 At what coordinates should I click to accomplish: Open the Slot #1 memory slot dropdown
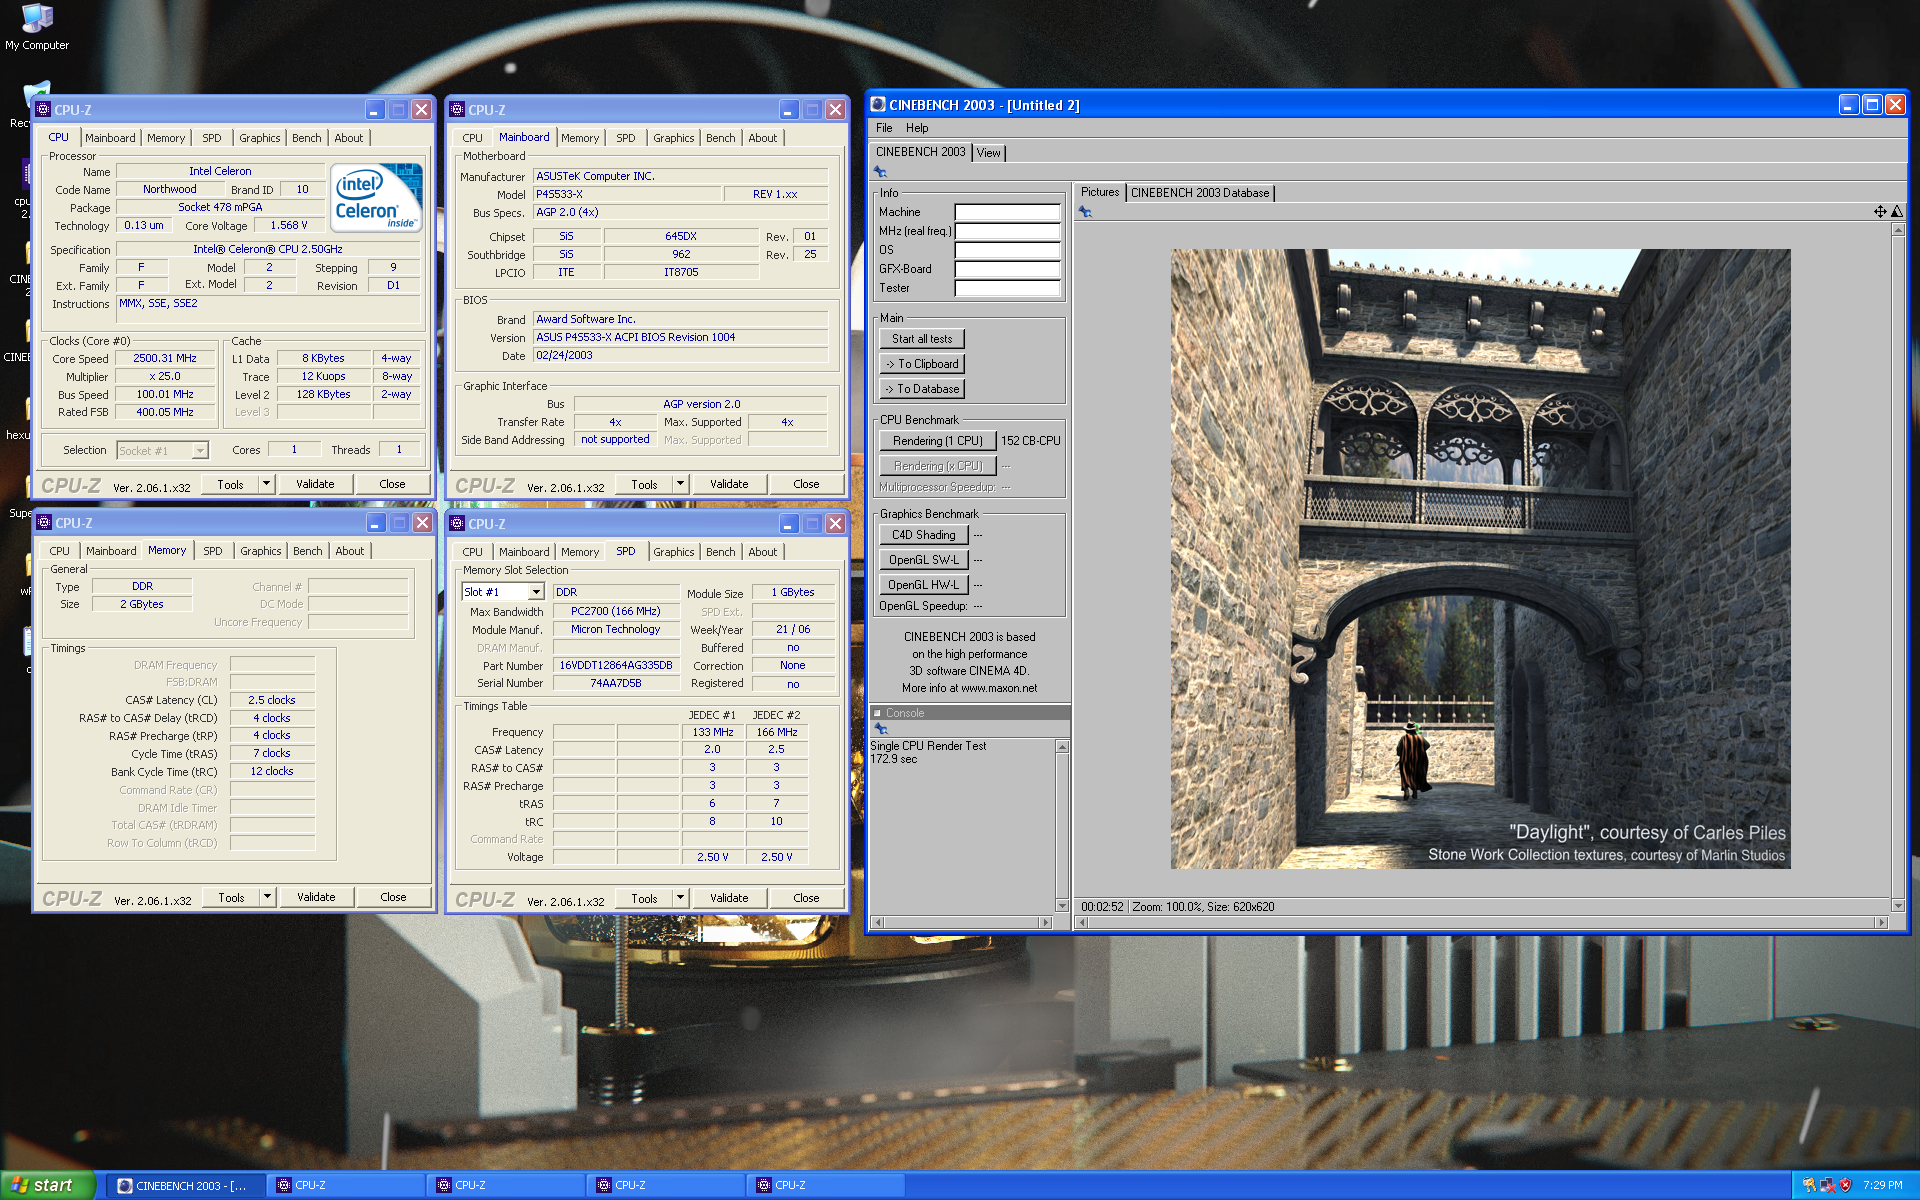point(536,592)
